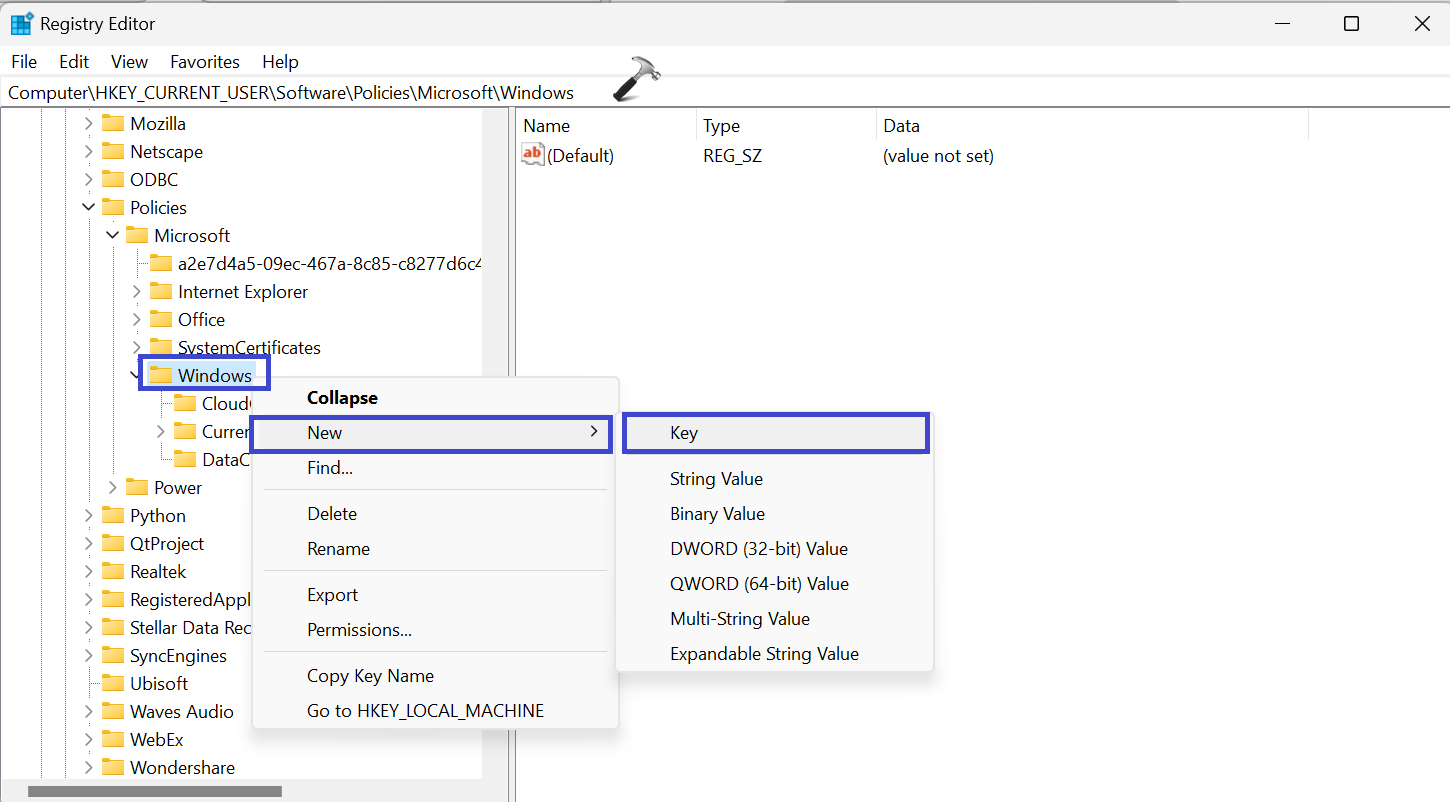1450x802 pixels.
Task: Open the View menu
Action: [129, 62]
